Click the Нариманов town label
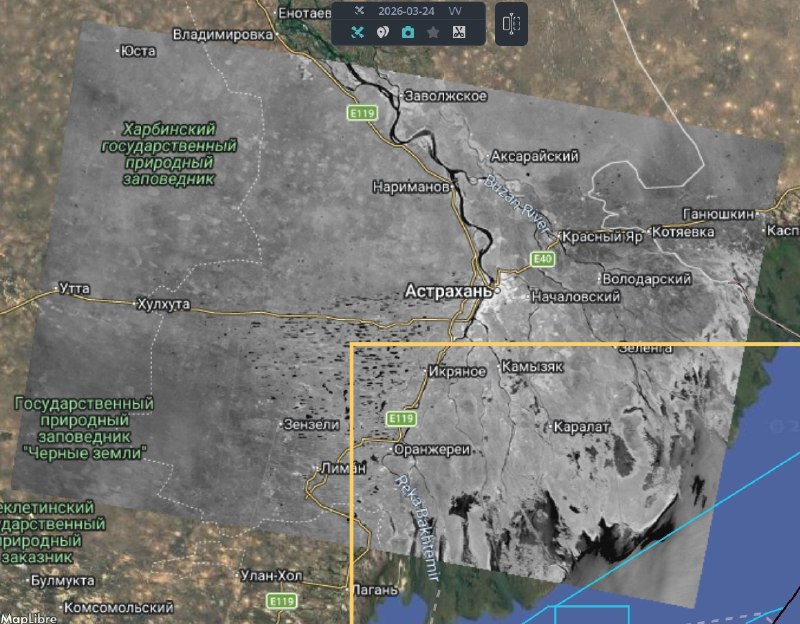This screenshot has width=800, height=624. pos(410,187)
